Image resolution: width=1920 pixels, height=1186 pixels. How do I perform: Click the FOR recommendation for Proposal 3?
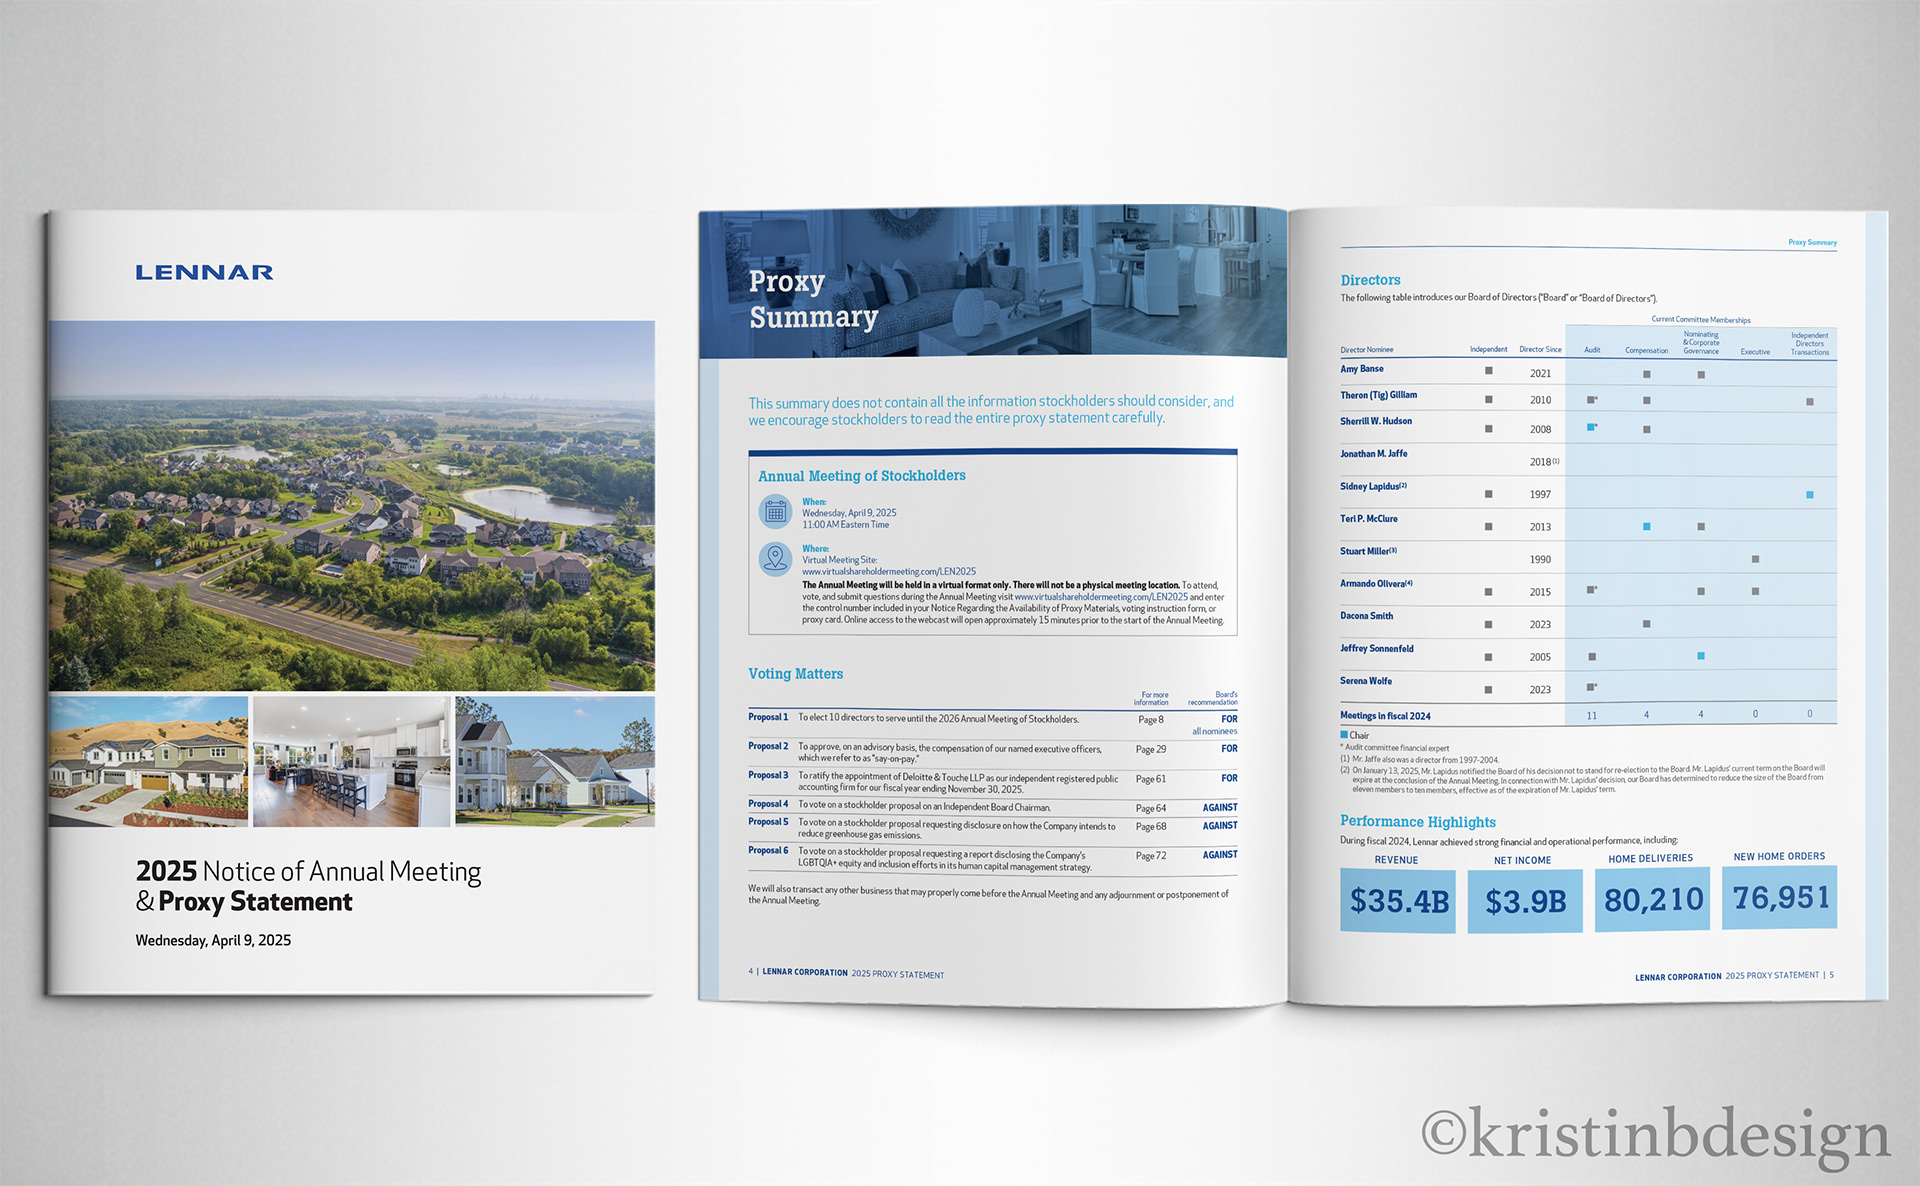tap(1229, 778)
